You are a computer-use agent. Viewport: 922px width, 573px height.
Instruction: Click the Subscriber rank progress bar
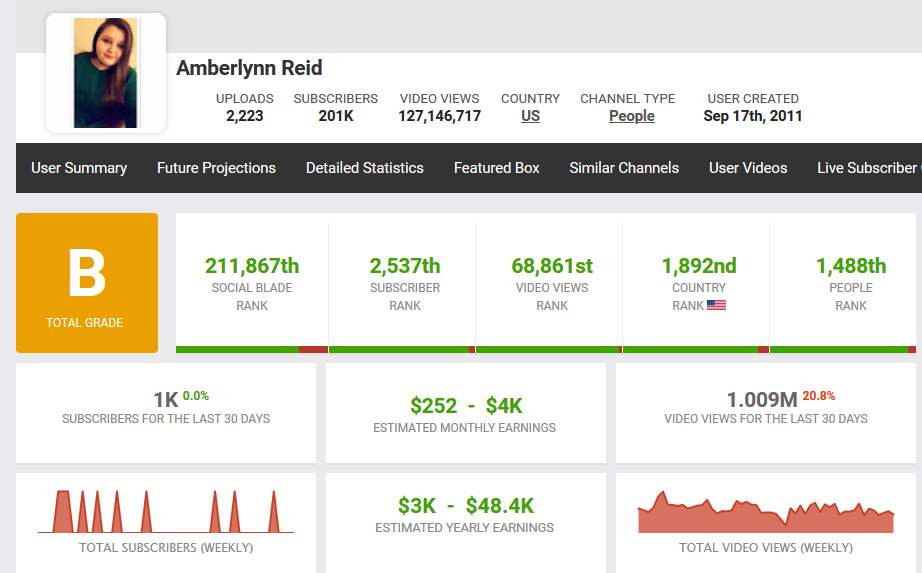pyautogui.click(x=402, y=349)
